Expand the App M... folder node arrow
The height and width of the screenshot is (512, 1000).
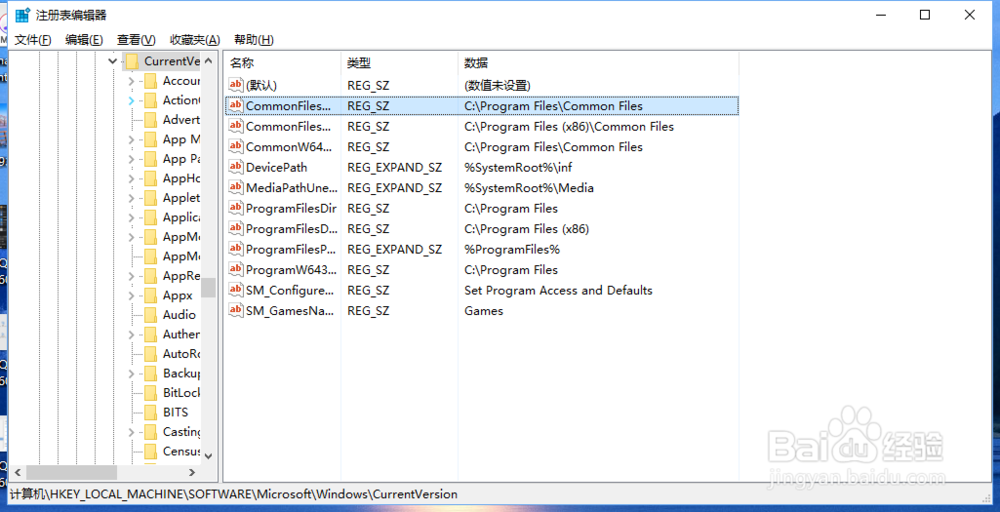pyautogui.click(x=131, y=140)
